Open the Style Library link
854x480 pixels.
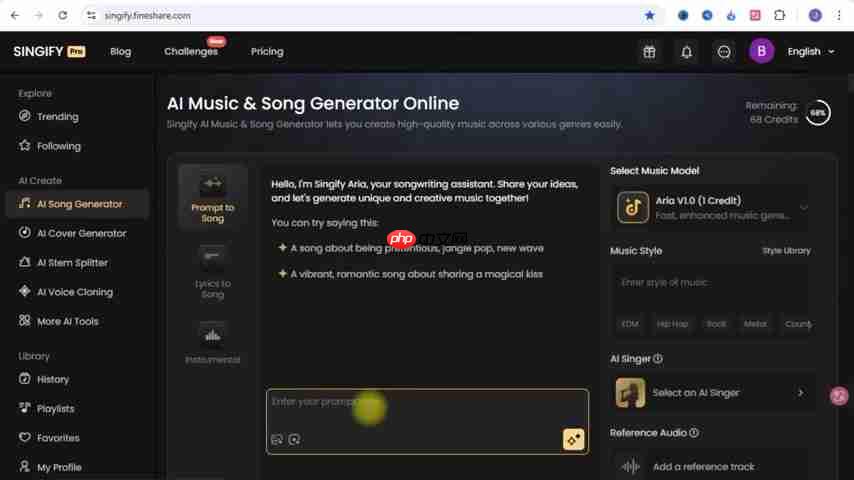click(786, 251)
